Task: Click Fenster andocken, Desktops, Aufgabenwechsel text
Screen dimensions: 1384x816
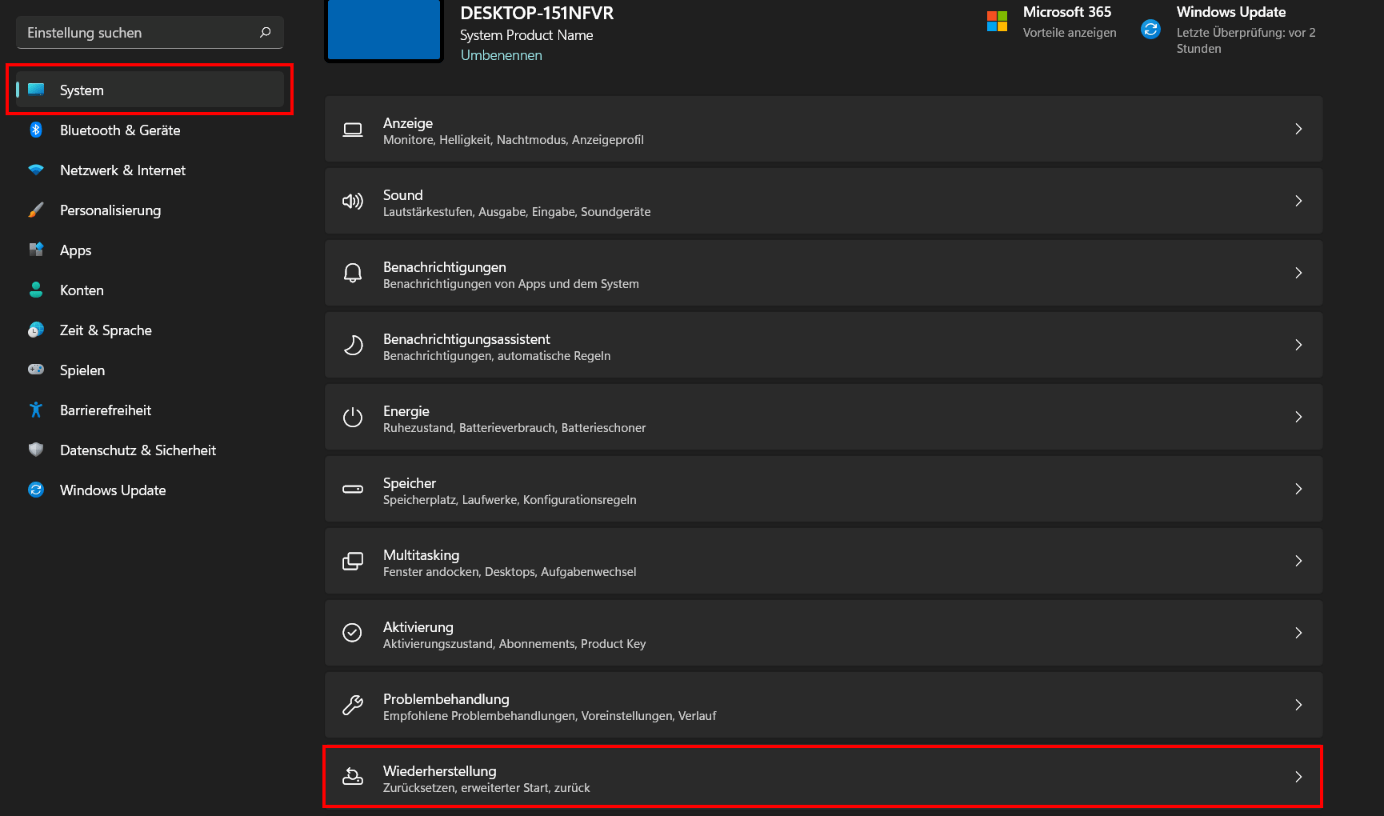Action: pyautogui.click(x=510, y=572)
